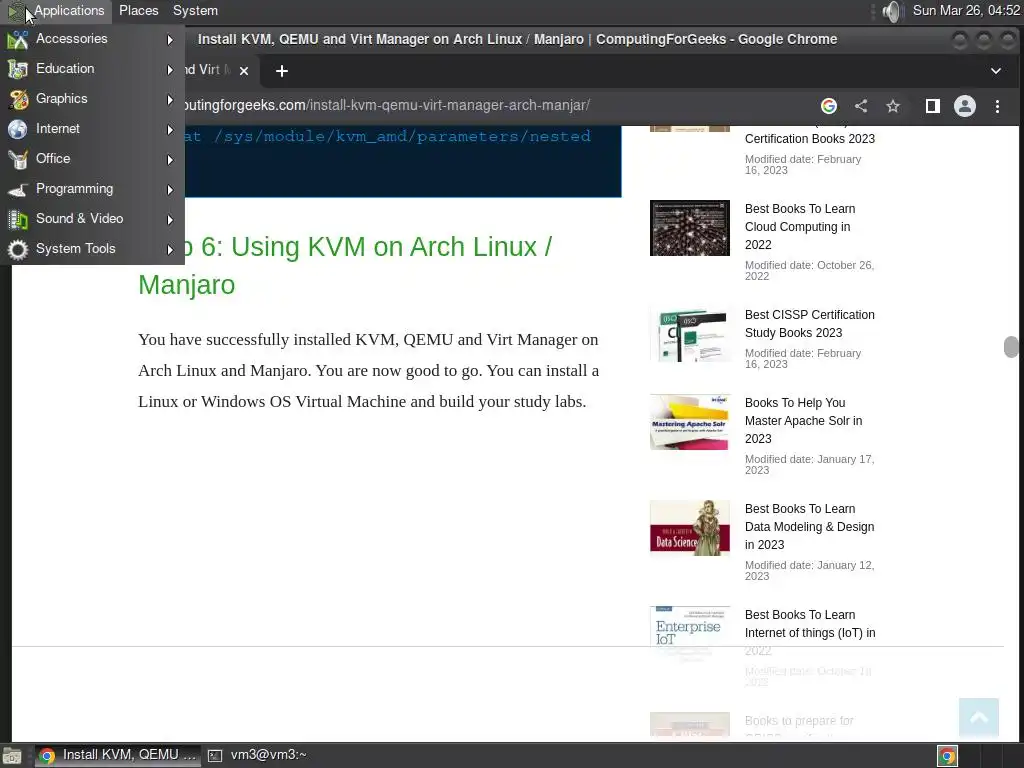
Task: Open the Chrome tab search dropdown
Action: (x=996, y=71)
